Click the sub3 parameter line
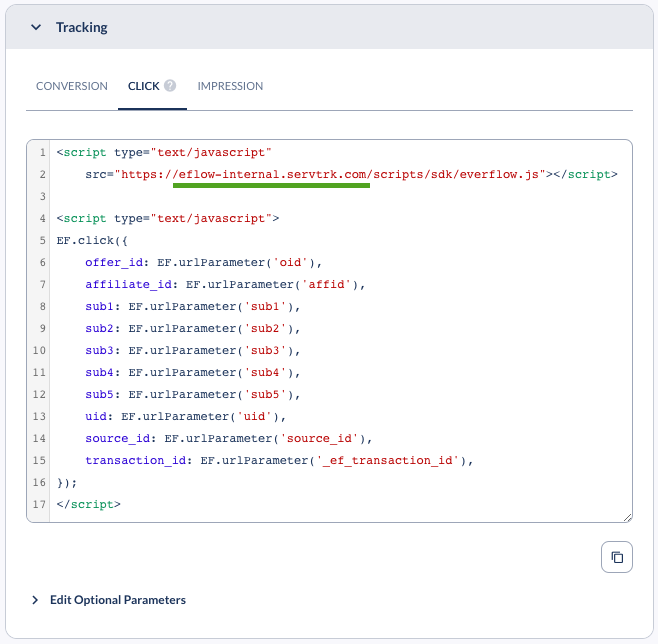 193,351
